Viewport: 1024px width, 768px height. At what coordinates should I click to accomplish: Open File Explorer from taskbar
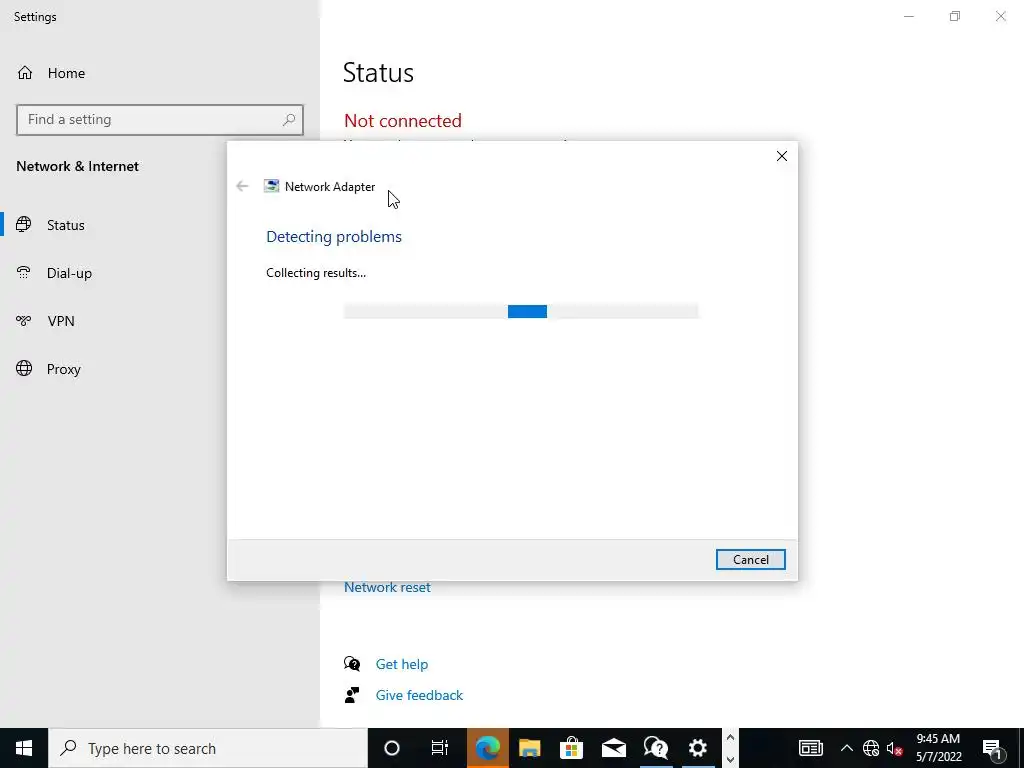coord(530,748)
